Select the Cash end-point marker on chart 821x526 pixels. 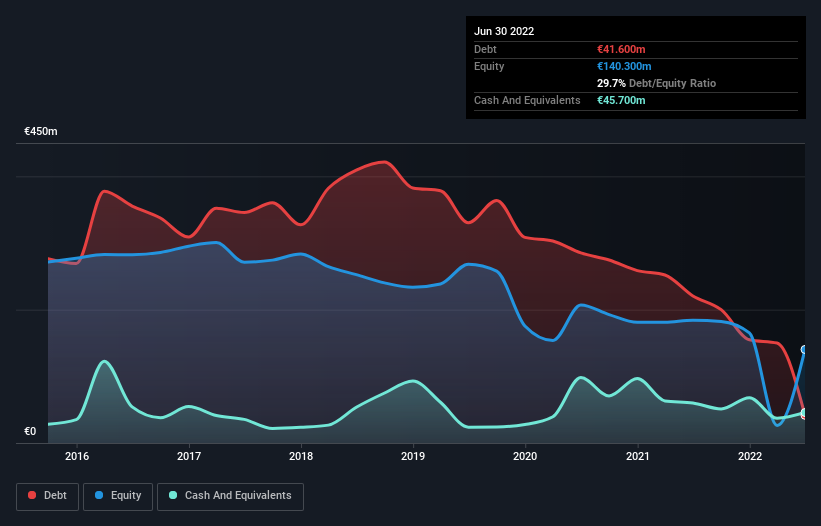pos(804,413)
